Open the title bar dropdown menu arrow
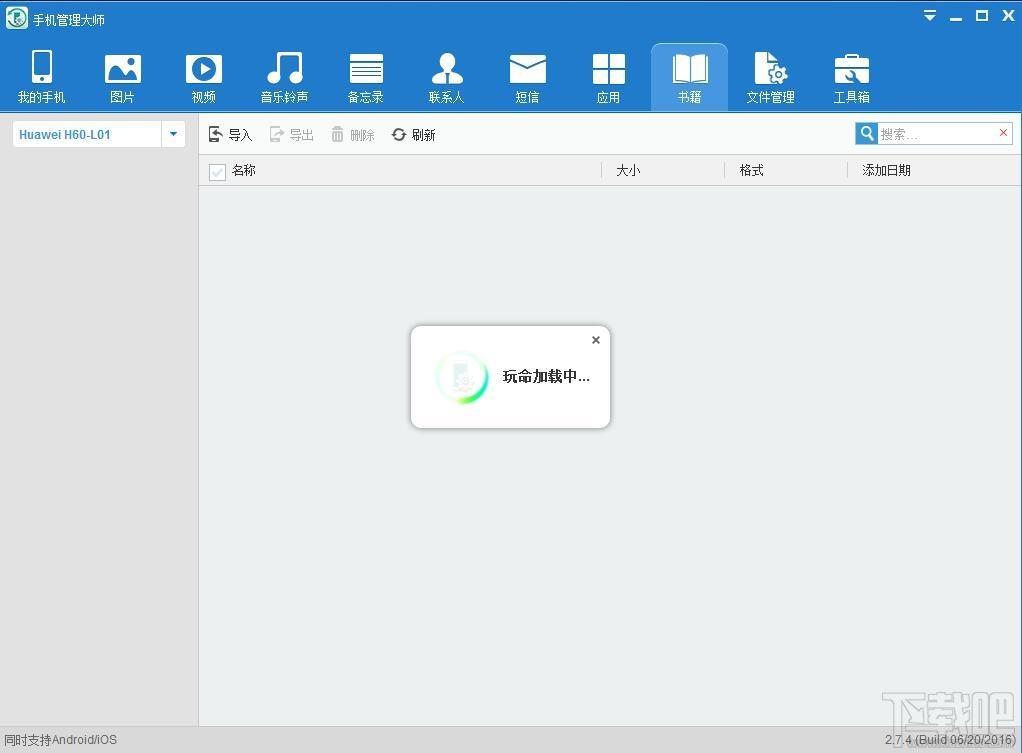Viewport: 1022px width, 753px height. point(930,16)
